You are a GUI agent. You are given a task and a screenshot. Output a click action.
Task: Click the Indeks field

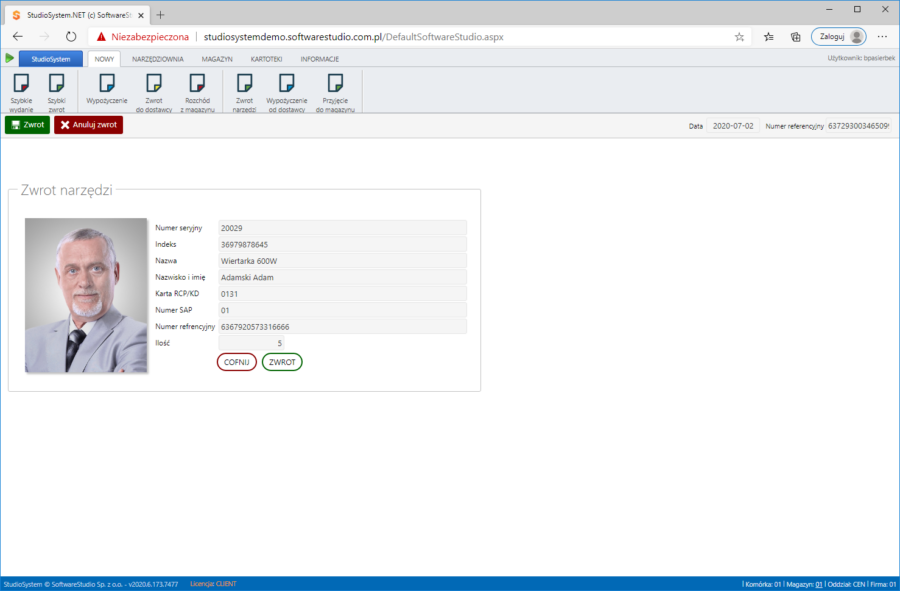(343, 244)
